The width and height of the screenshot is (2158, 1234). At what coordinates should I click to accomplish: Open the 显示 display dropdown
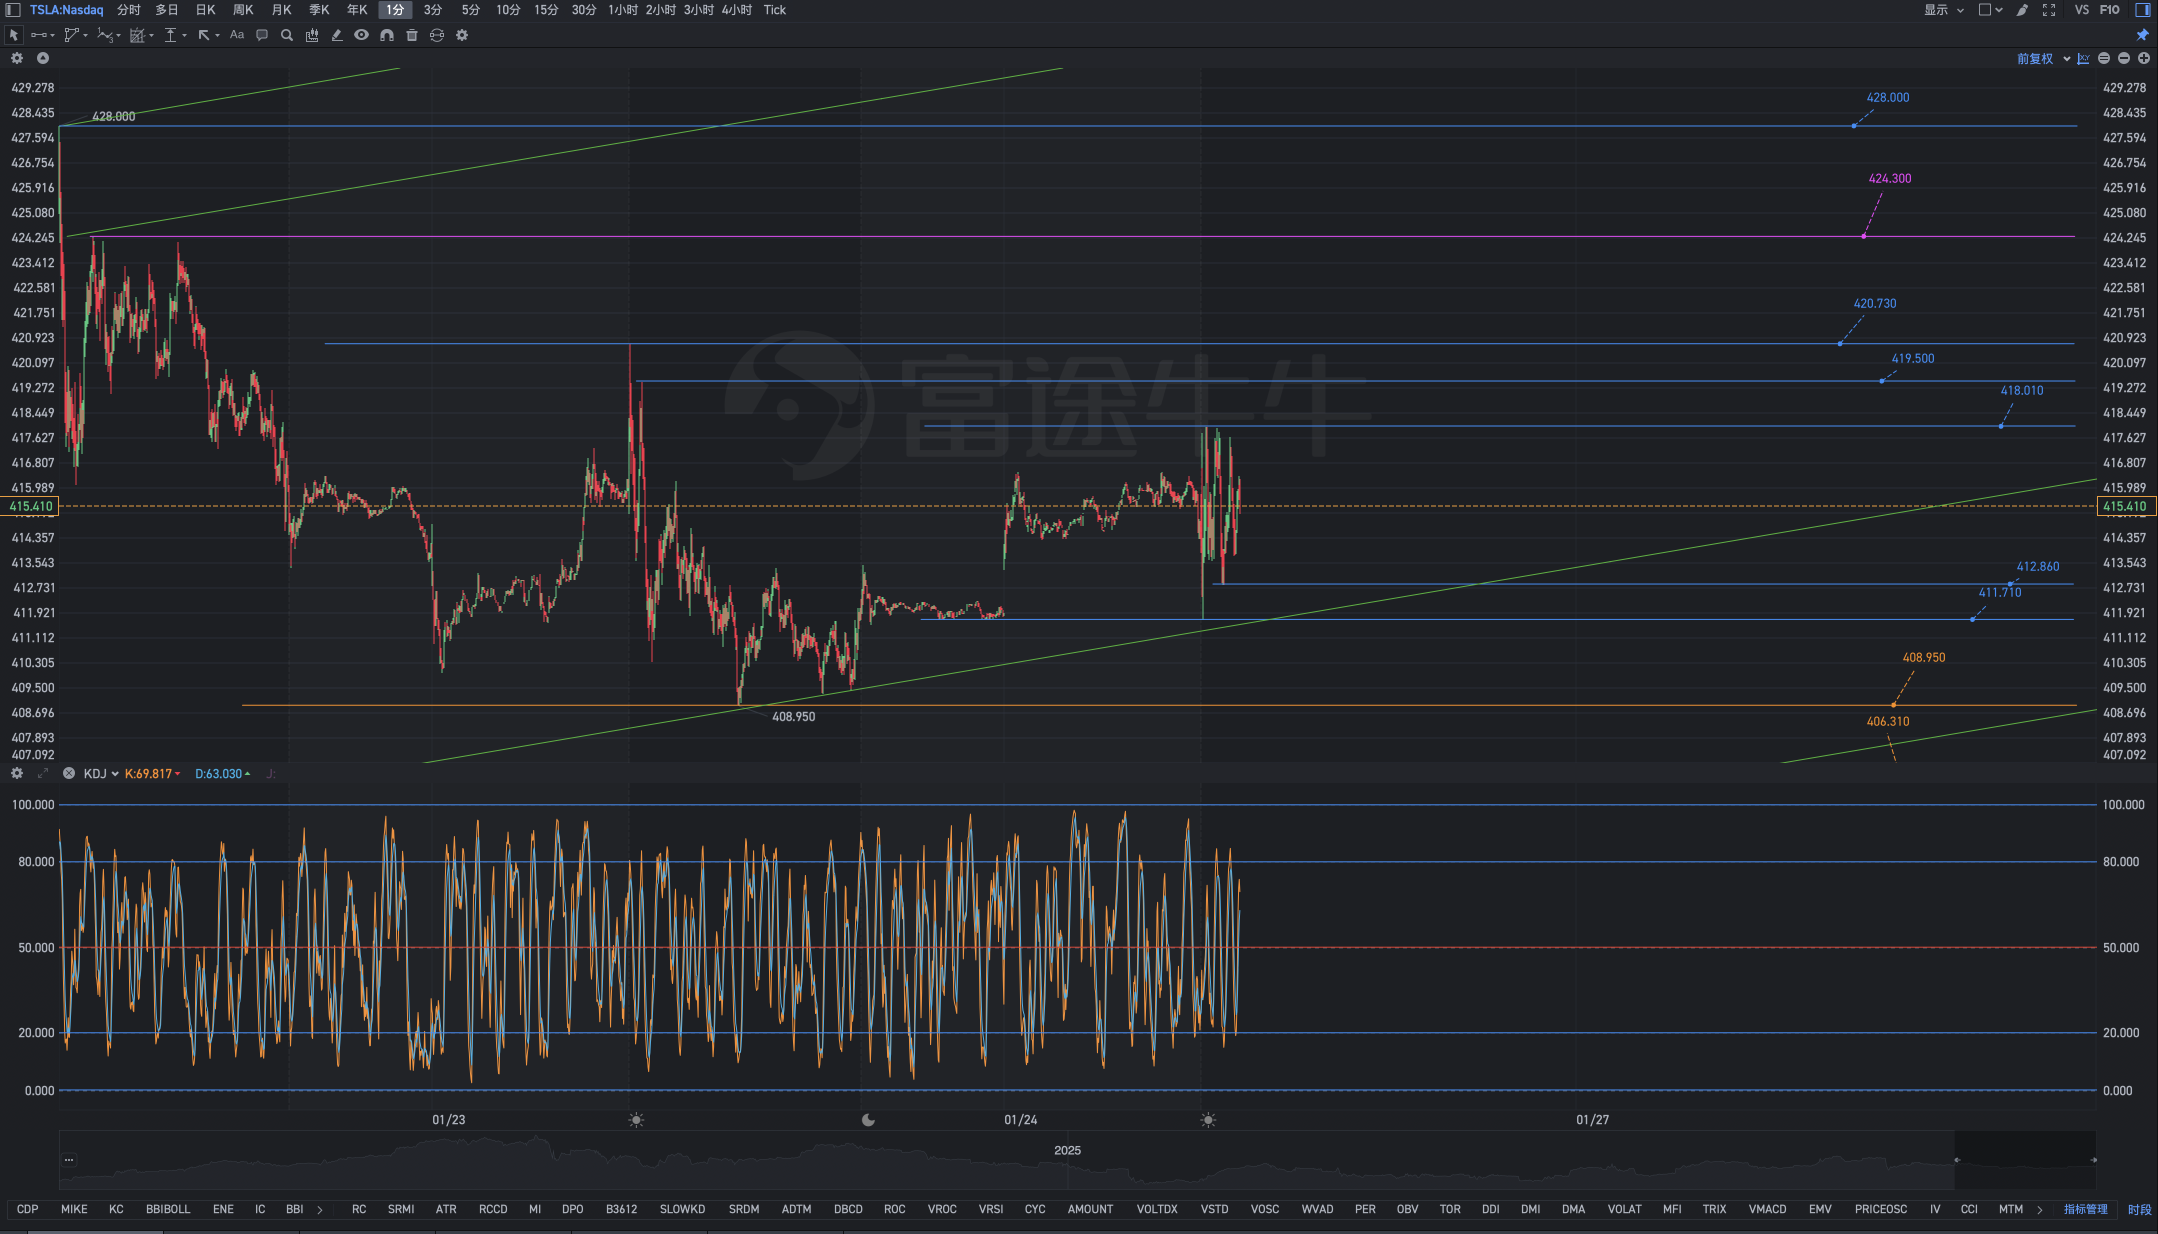[1944, 10]
